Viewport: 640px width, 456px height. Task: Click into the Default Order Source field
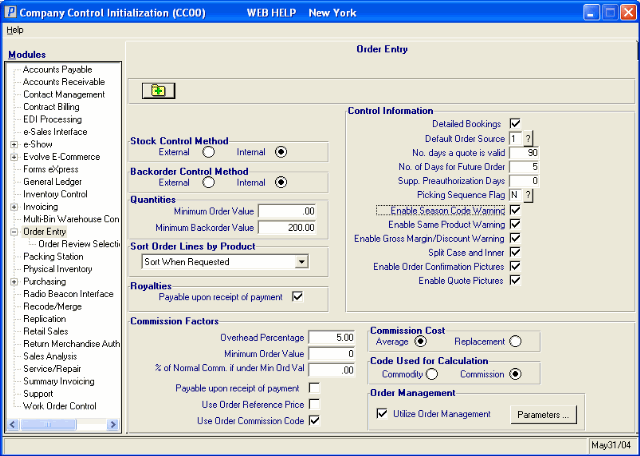516,139
